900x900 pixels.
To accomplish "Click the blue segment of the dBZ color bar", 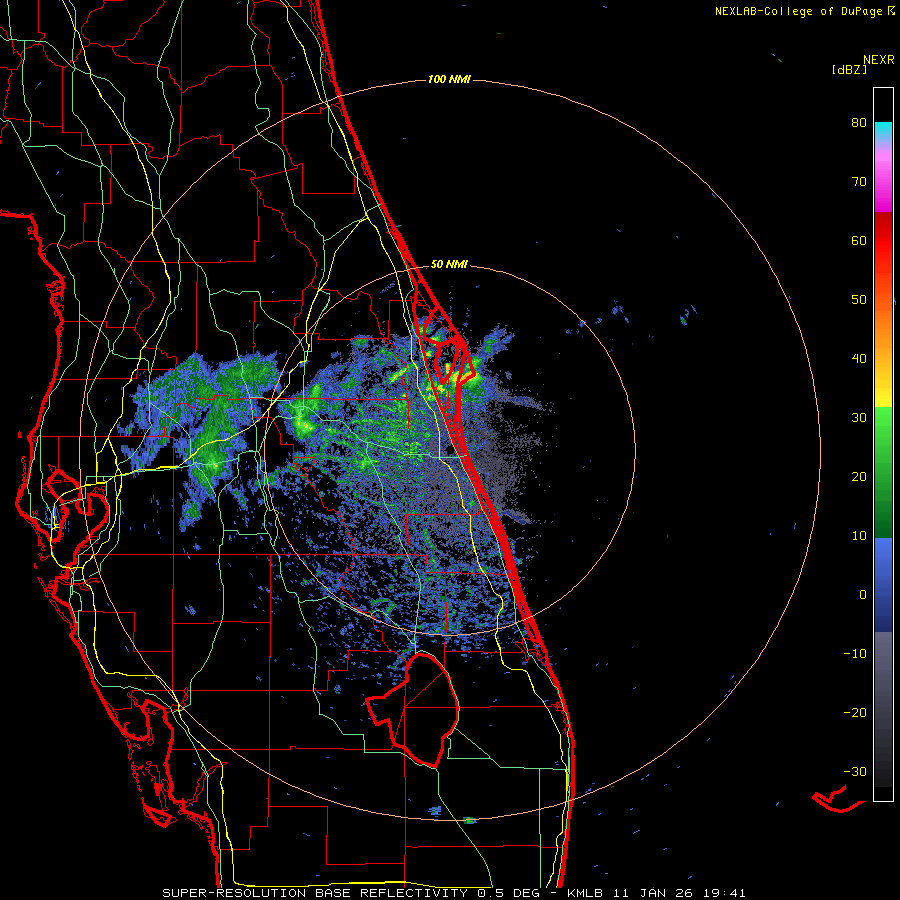I will [x=883, y=584].
